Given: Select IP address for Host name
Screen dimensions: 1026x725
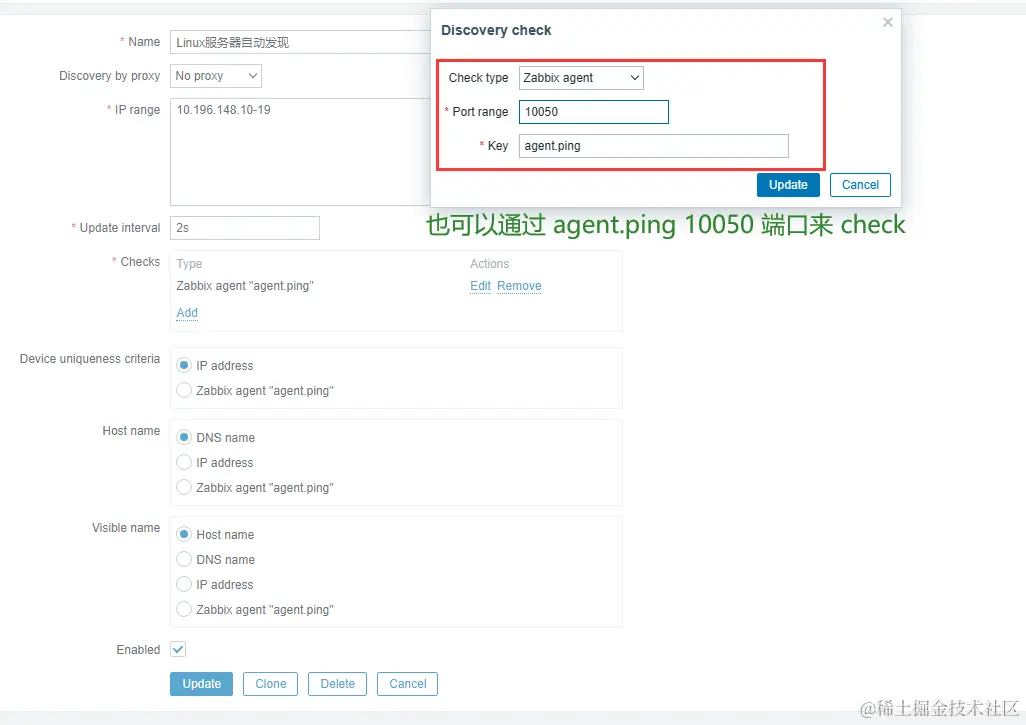Looking at the screenshot, I should tap(184, 462).
